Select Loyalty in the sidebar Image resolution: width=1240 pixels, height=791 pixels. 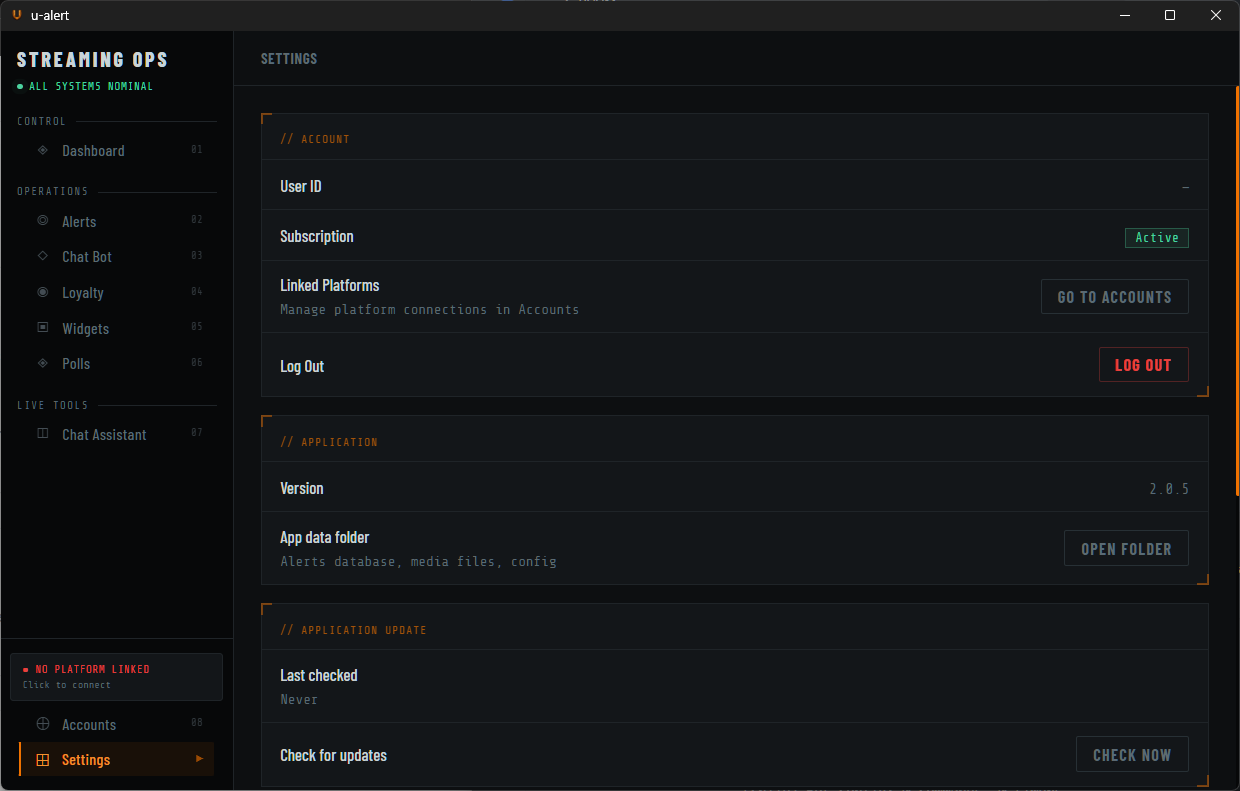click(x=117, y=293)
